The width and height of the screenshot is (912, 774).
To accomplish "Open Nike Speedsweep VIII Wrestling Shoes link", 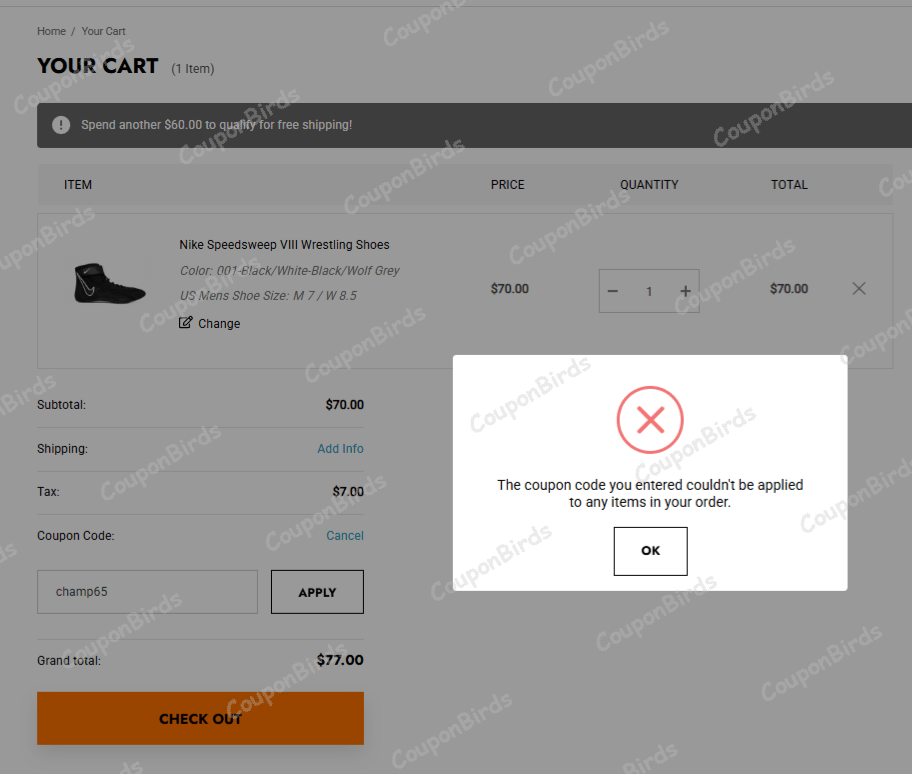I will tap(284, 245).
